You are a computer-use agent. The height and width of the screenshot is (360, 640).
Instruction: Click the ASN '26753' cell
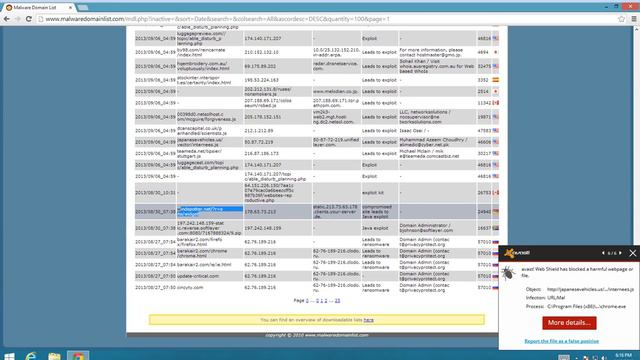(x=484, y=193)
